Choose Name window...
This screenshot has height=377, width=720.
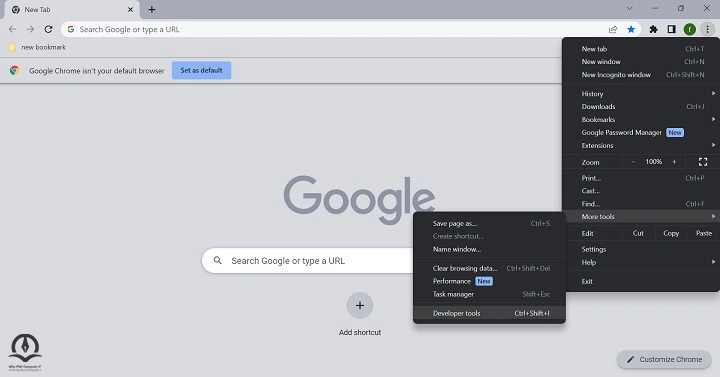point(489,249)
